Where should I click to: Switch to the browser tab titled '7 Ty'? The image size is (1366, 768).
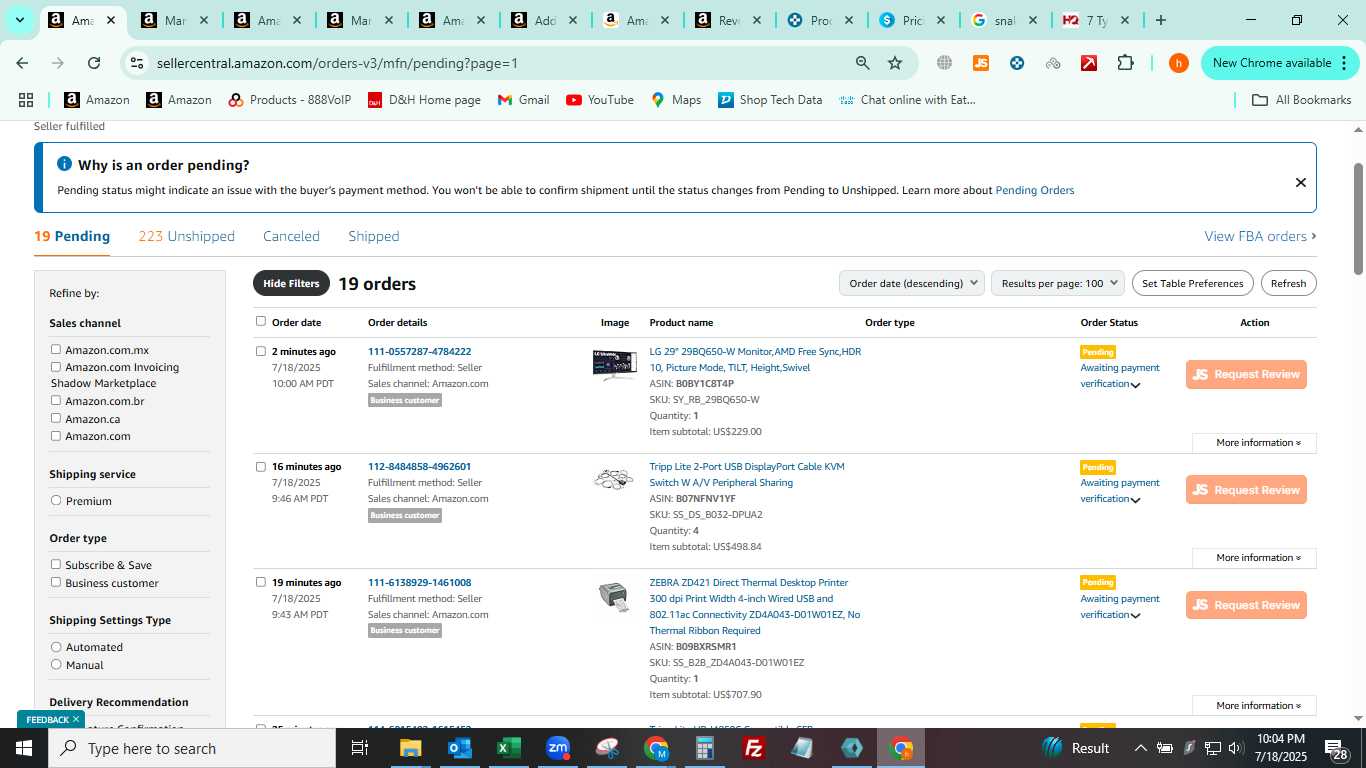[x=1096, y=20]
